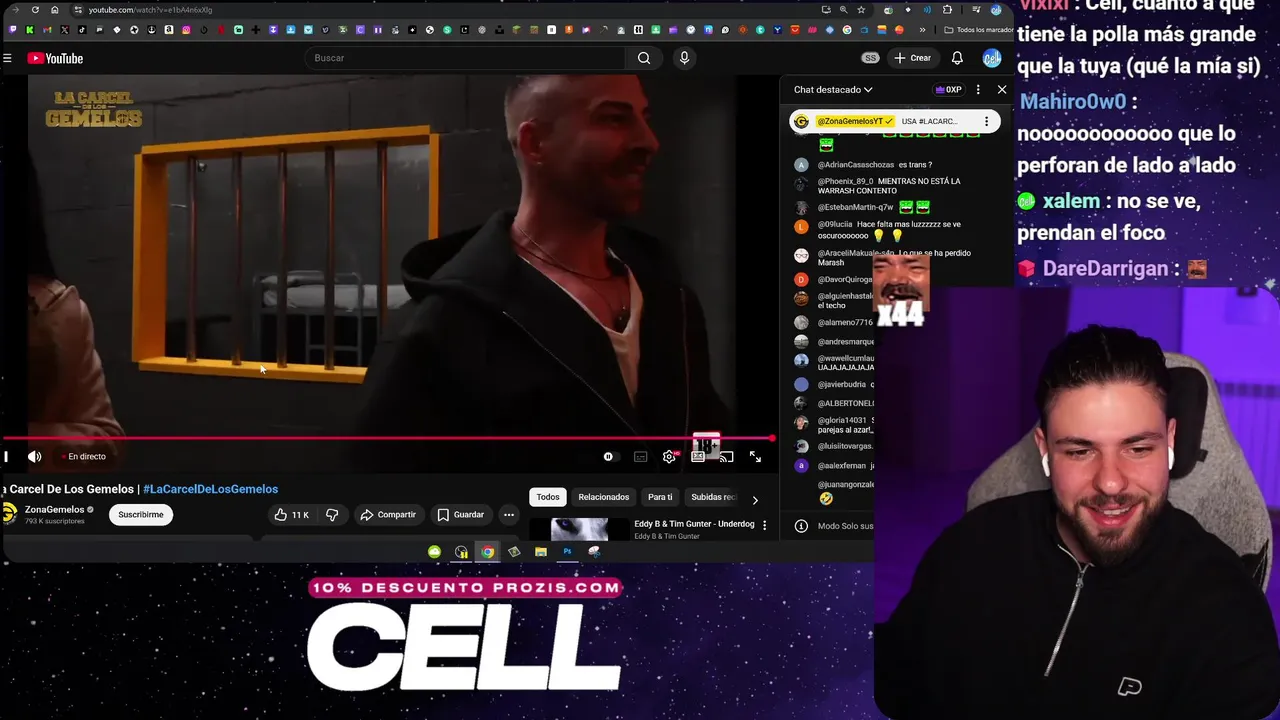Open ZonaGemelos channel name

54,510
